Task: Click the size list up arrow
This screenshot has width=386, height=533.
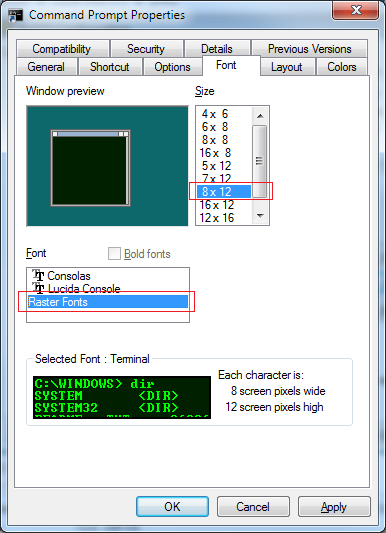Action: tap(260, 116)
